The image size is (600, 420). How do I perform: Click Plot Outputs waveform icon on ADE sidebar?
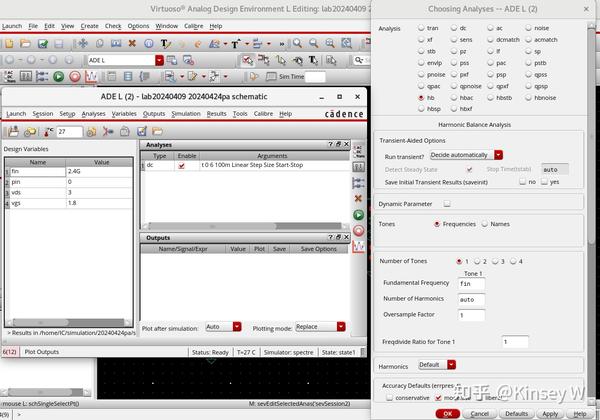358,247
